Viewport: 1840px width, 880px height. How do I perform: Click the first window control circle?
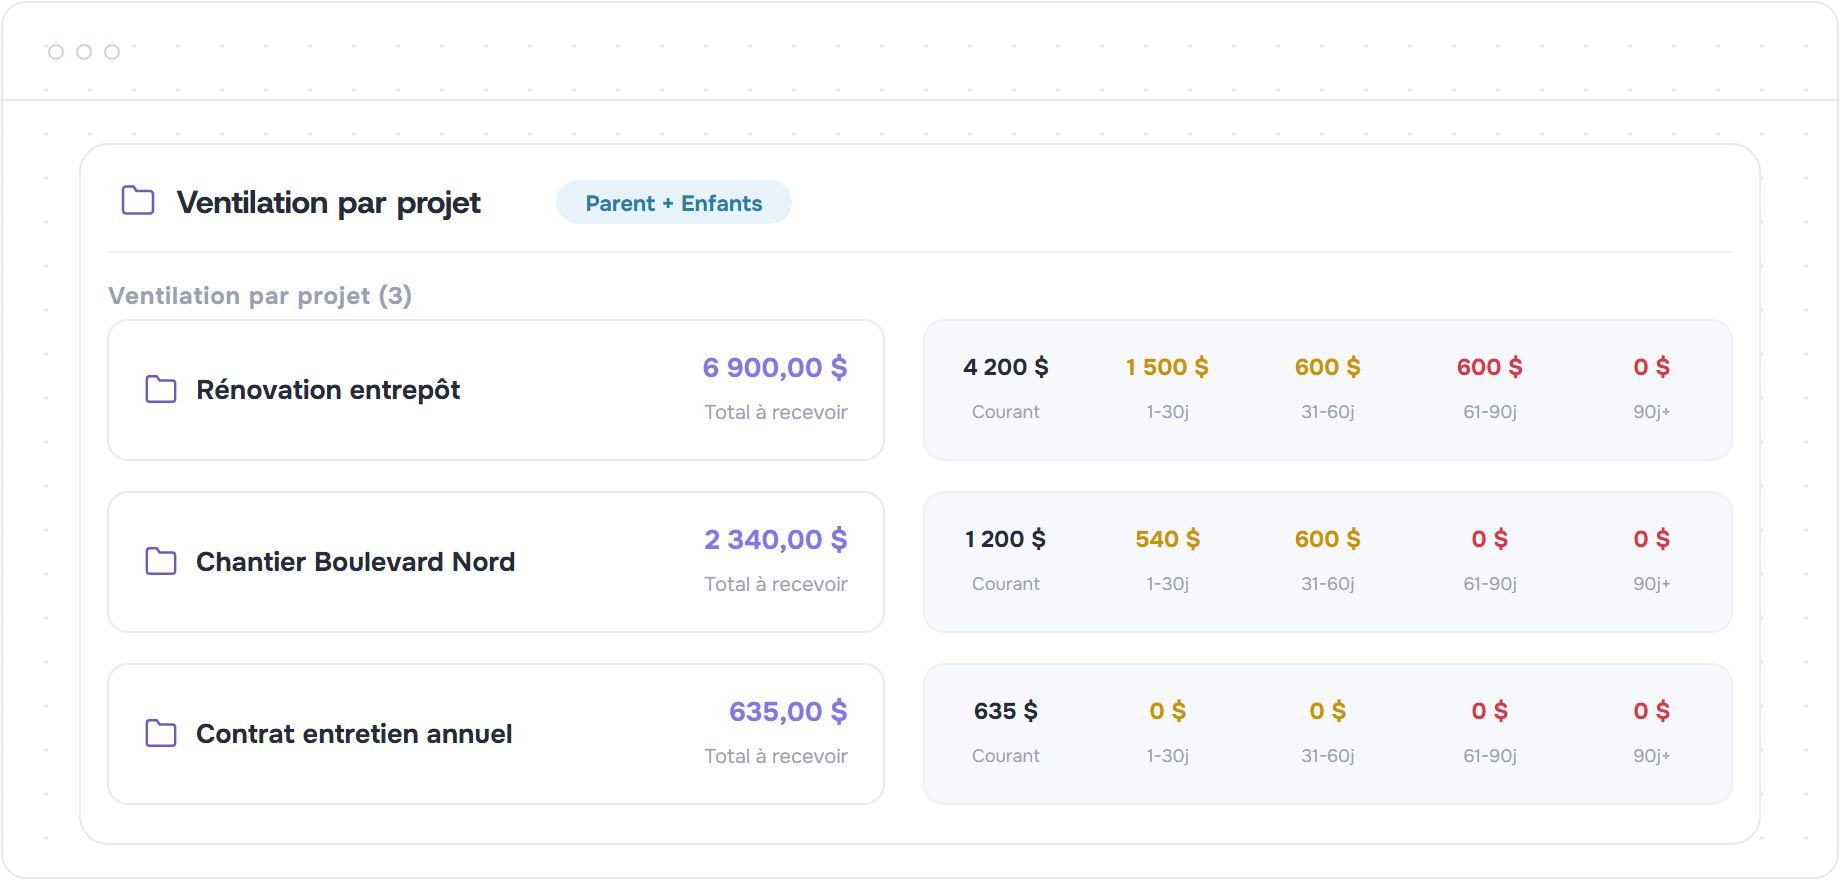[56, 52]
